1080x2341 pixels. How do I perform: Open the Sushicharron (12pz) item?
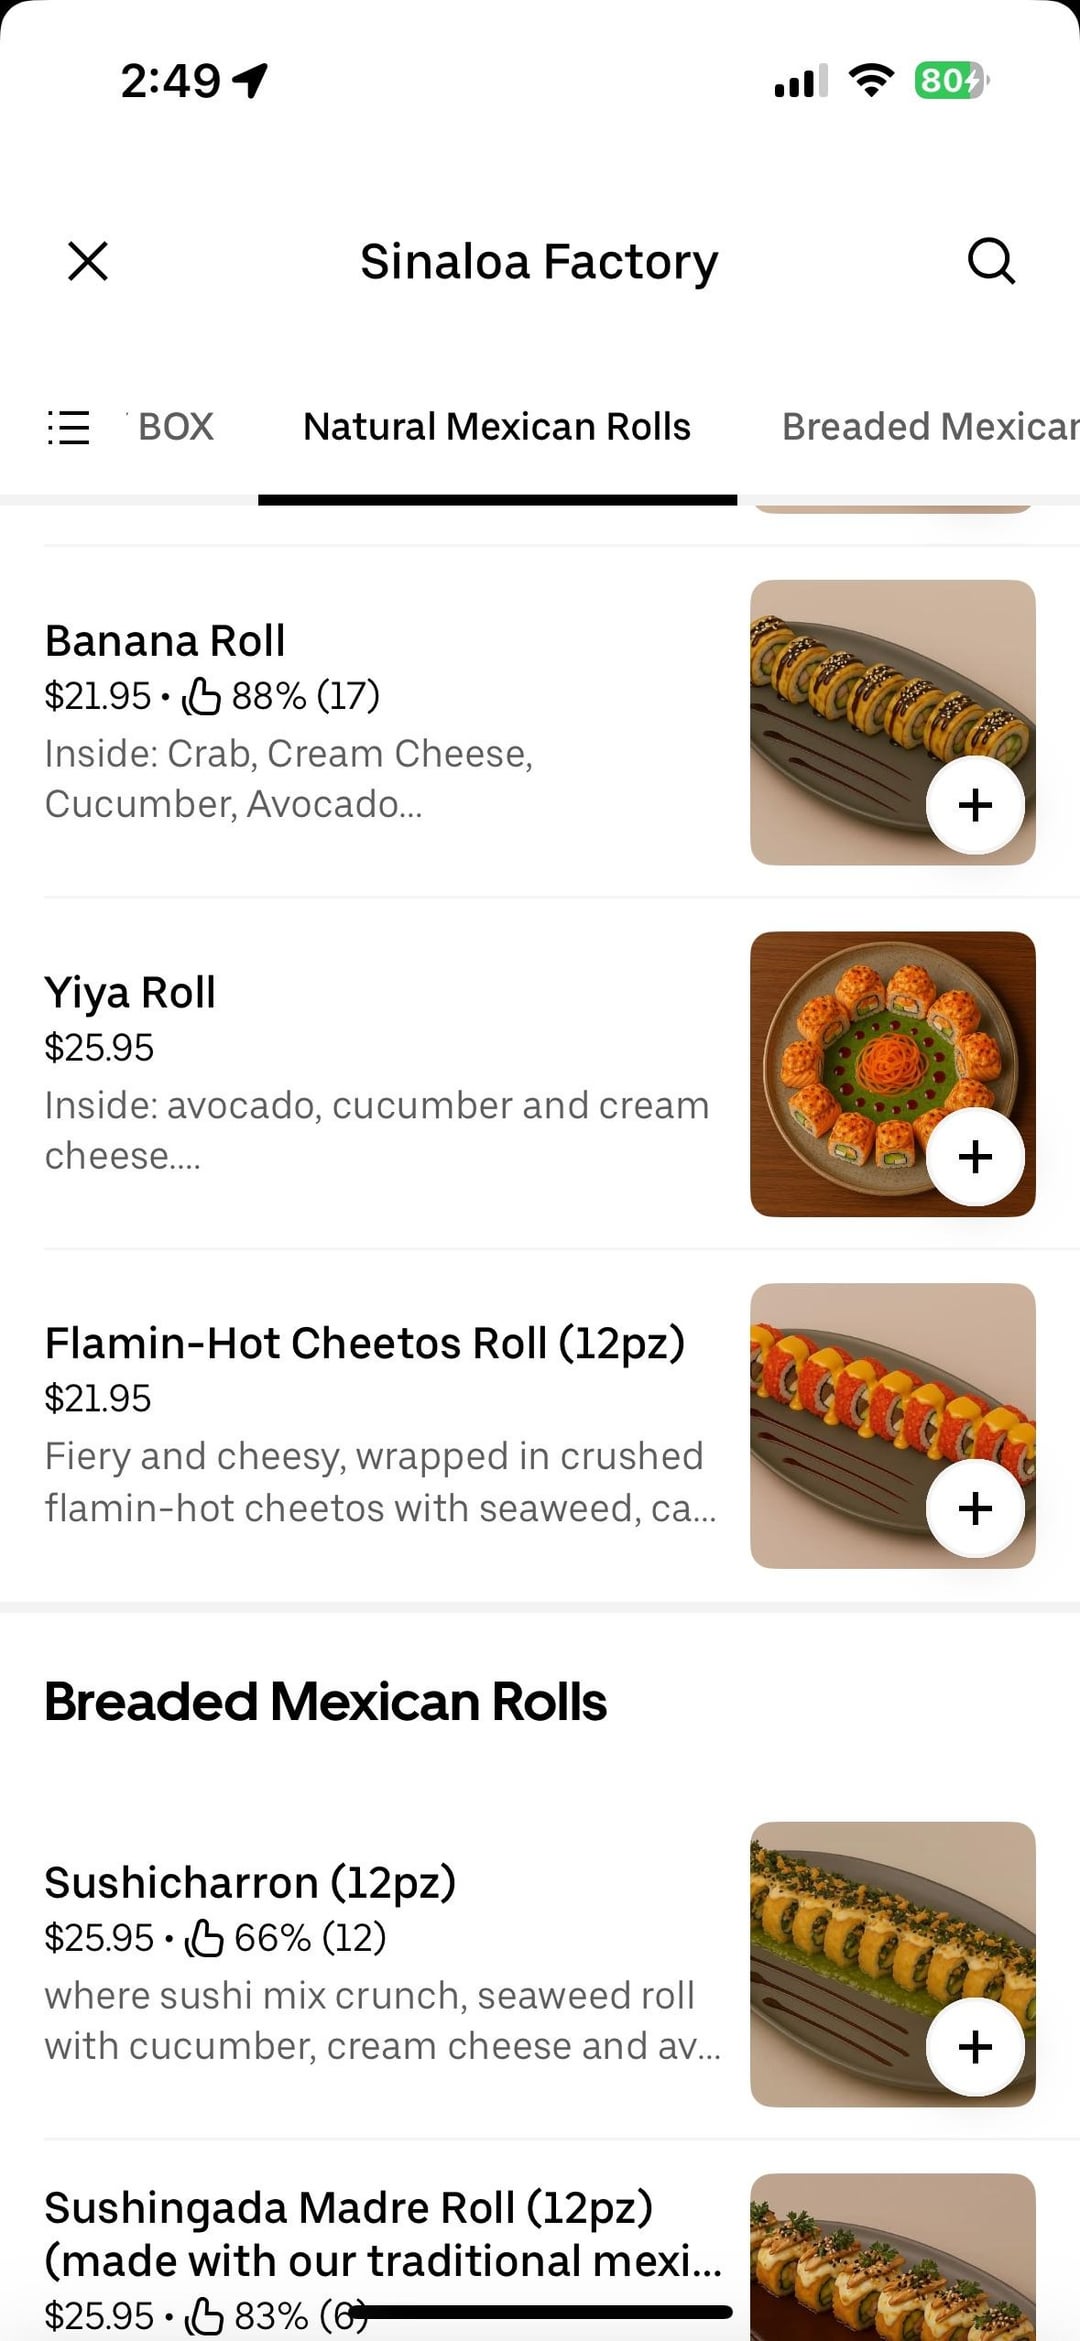pos(250,1883)
